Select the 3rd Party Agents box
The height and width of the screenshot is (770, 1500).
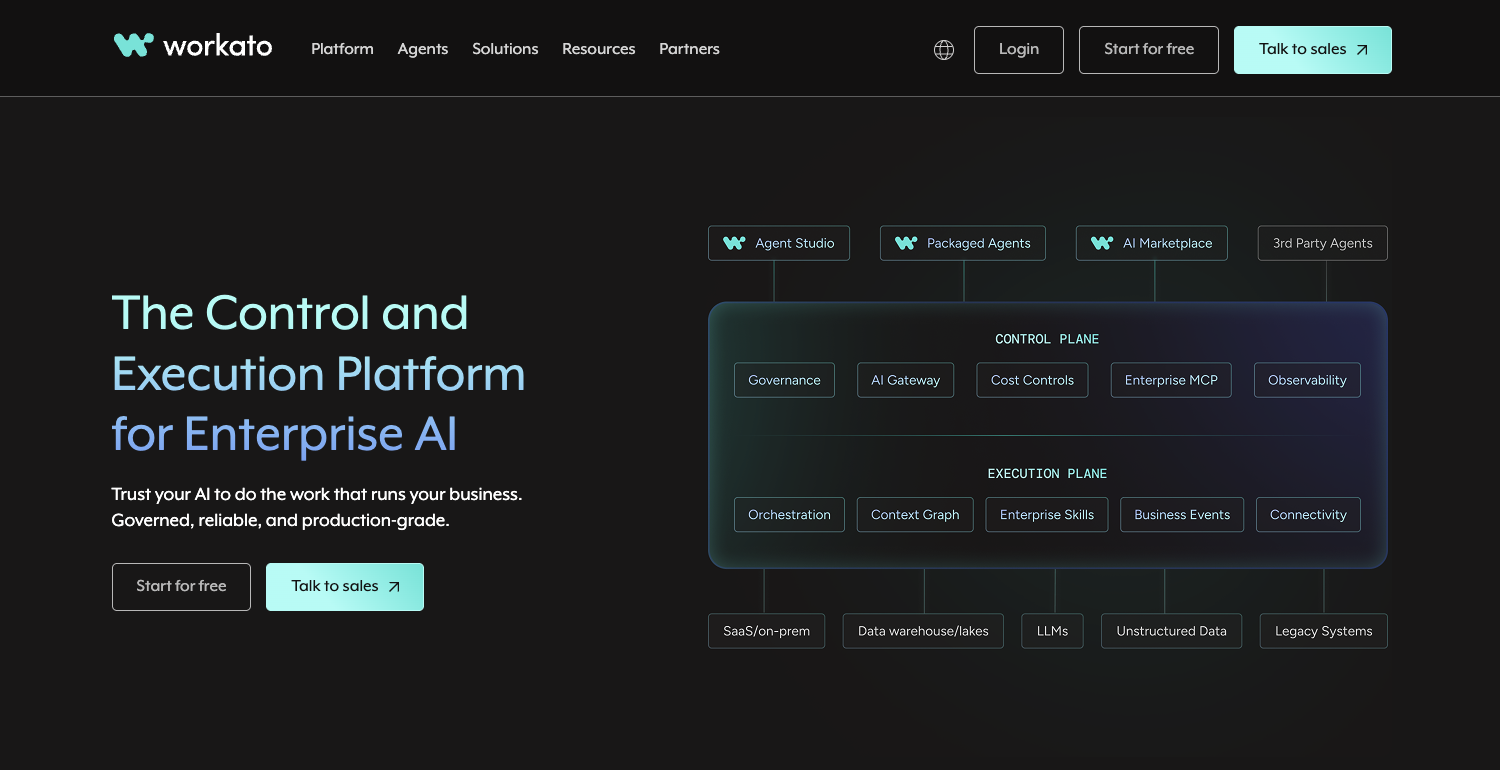1323,243
